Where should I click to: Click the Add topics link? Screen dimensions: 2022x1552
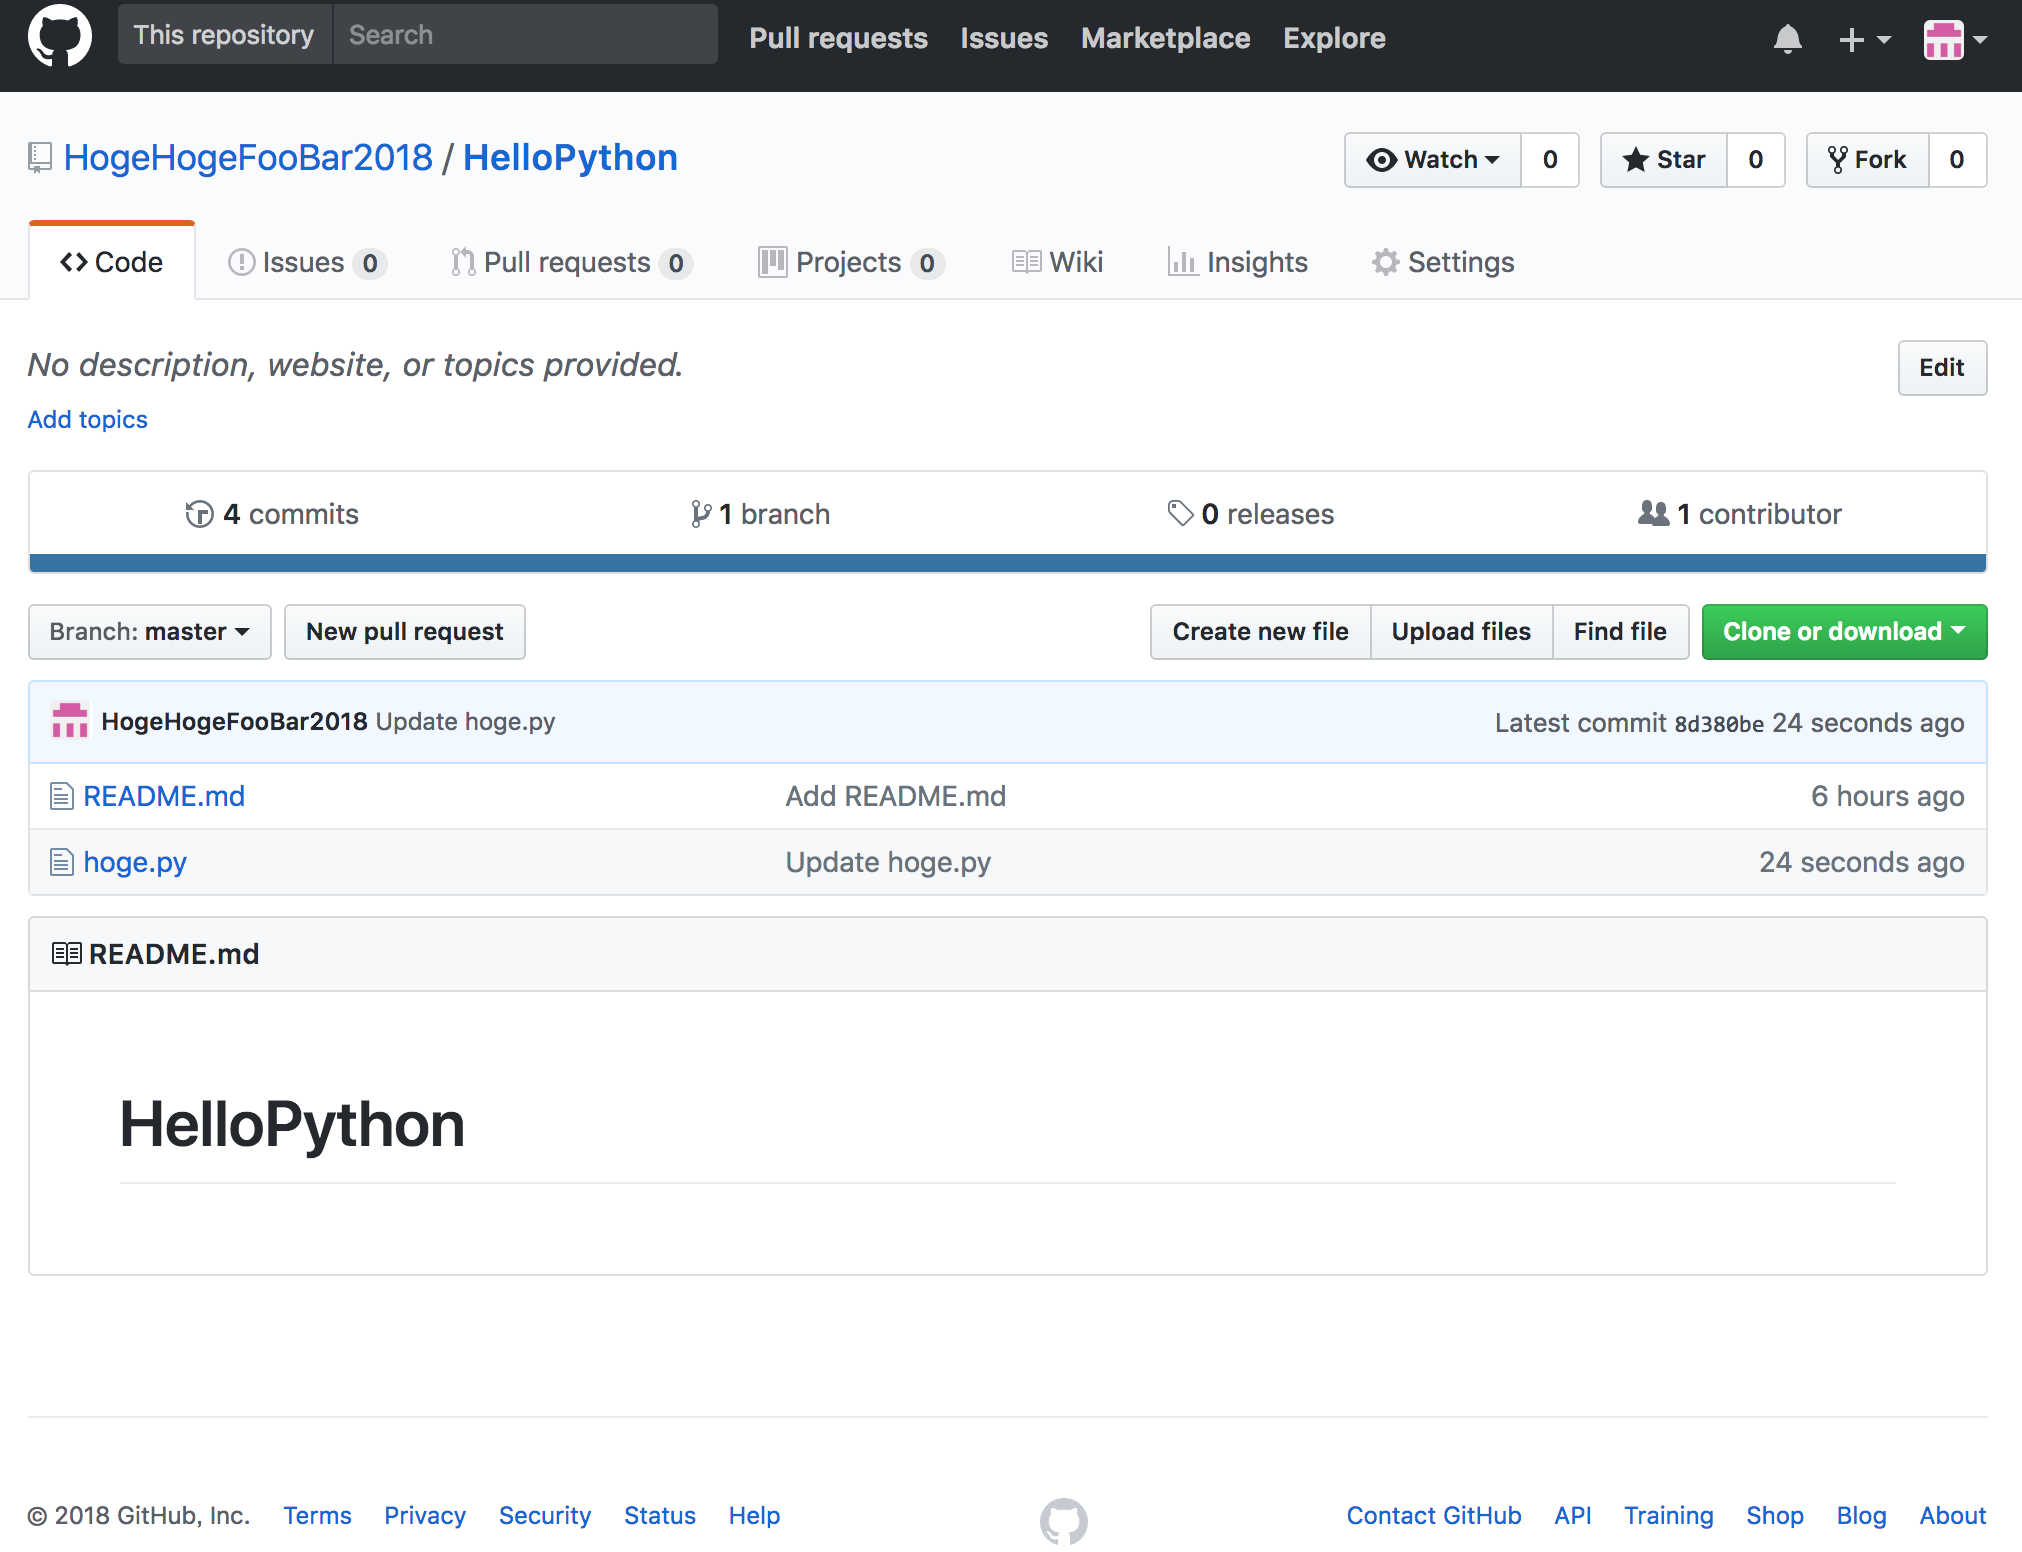[x=88, y=419]
